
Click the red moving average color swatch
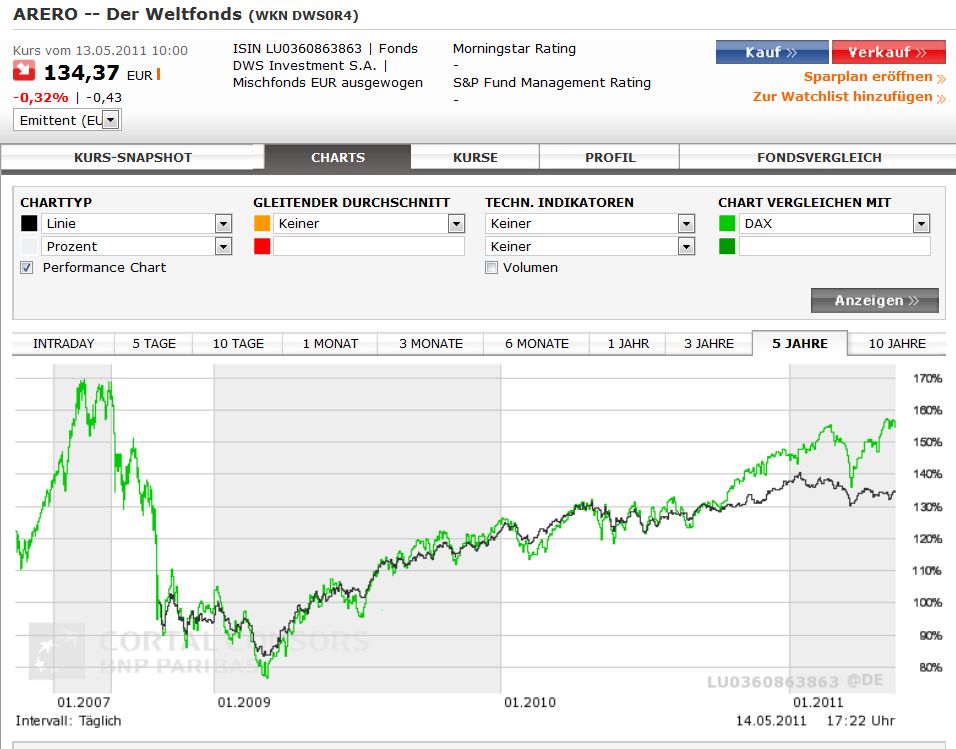(262, 246)
